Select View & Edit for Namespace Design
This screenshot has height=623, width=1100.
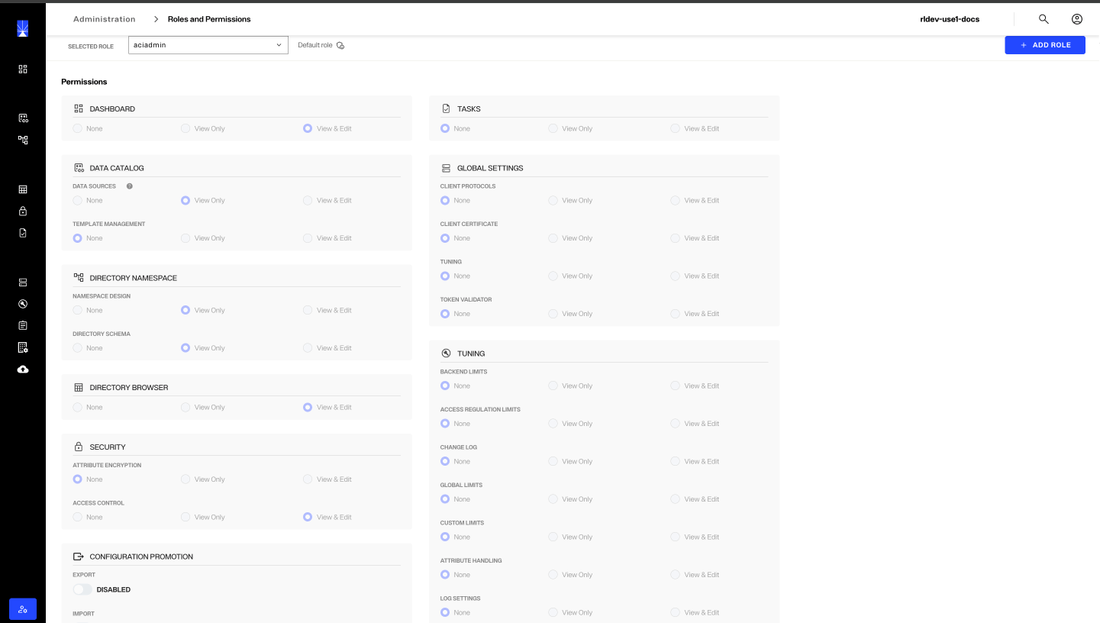(x=307, y=310)
